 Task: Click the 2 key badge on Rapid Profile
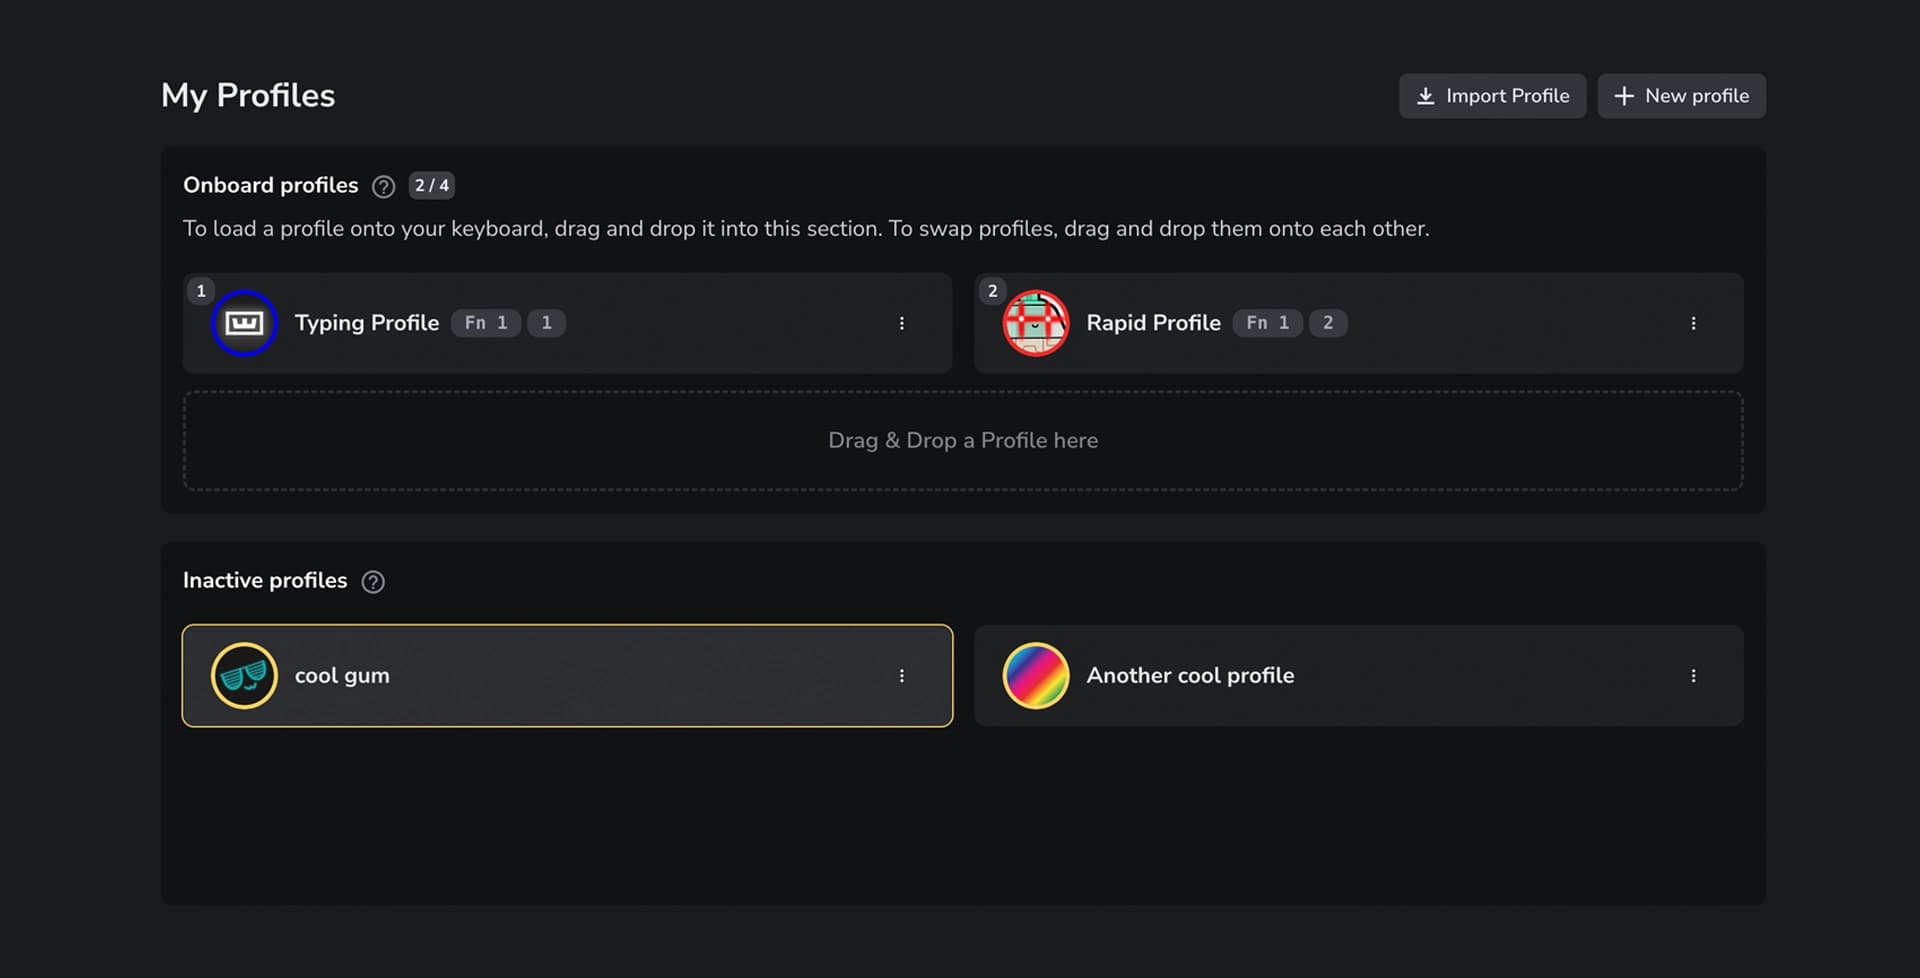1328,323
